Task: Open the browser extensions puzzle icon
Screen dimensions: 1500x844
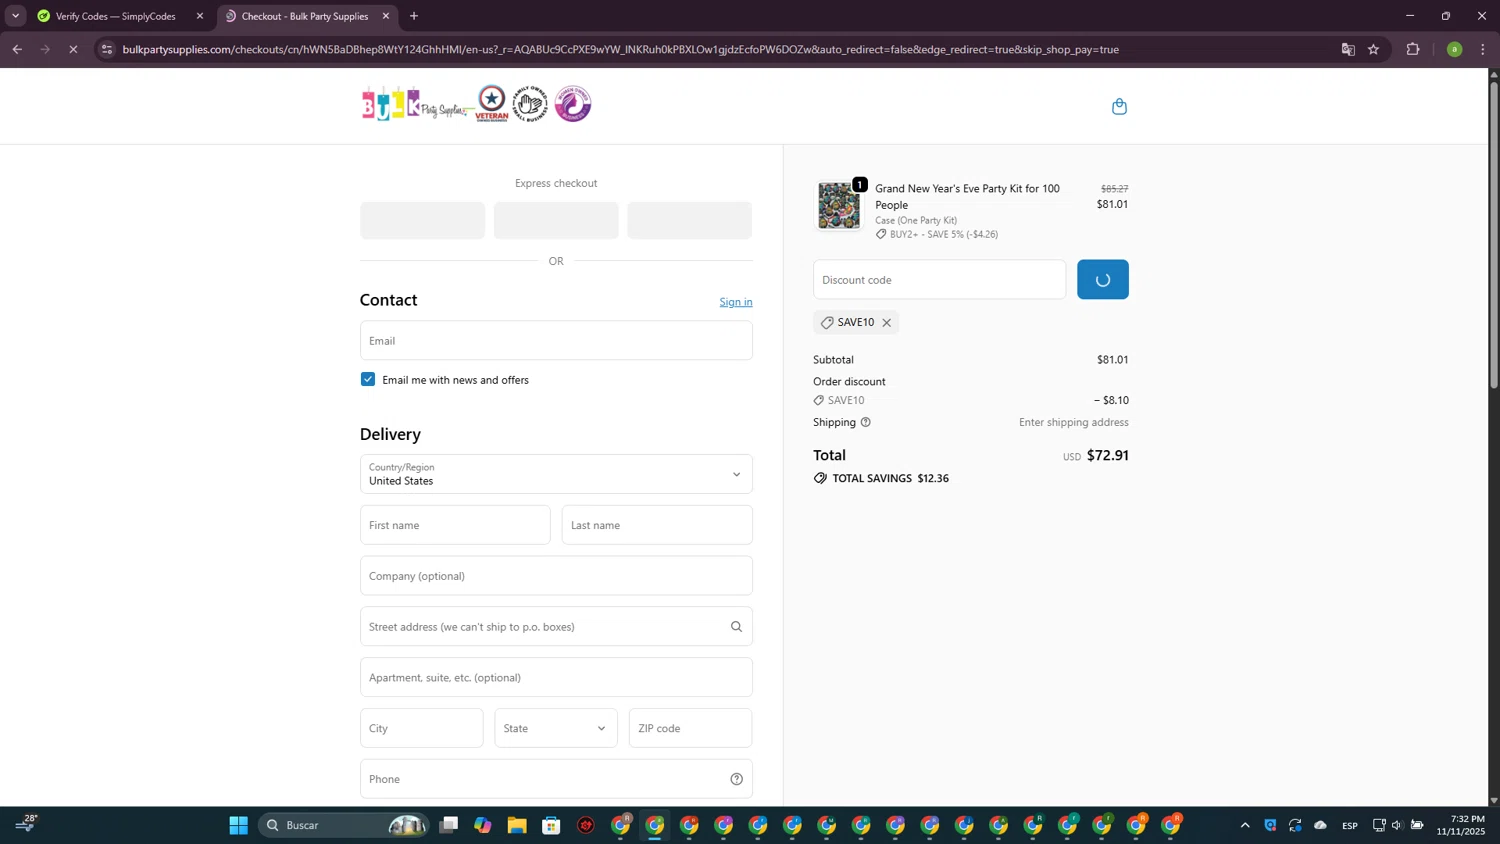Action: point(1413,49)
